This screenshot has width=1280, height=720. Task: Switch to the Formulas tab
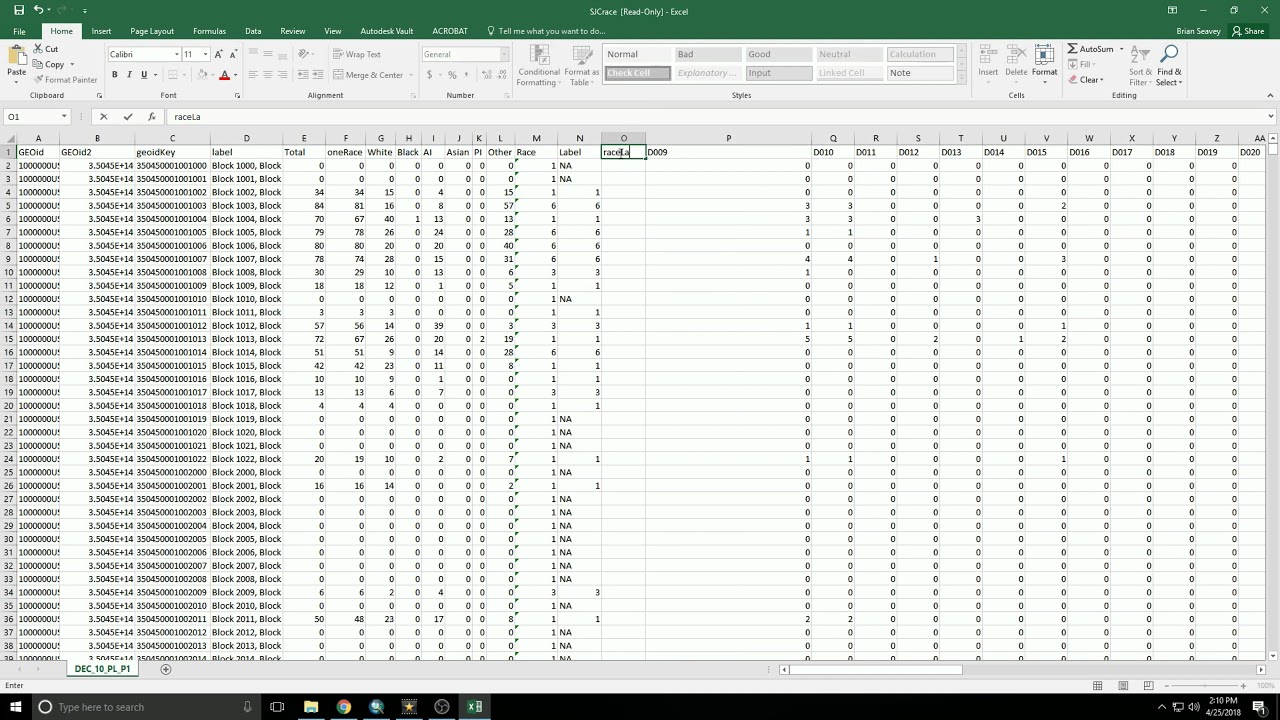coord(209,31)
